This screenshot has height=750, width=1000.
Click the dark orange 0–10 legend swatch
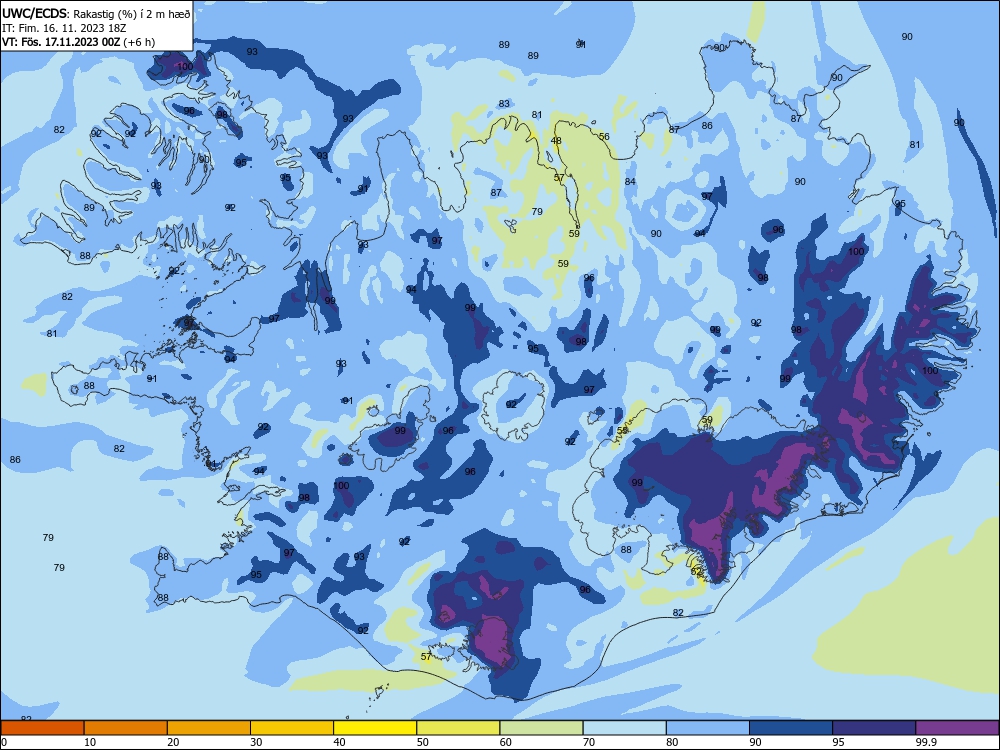click(42, 728)
